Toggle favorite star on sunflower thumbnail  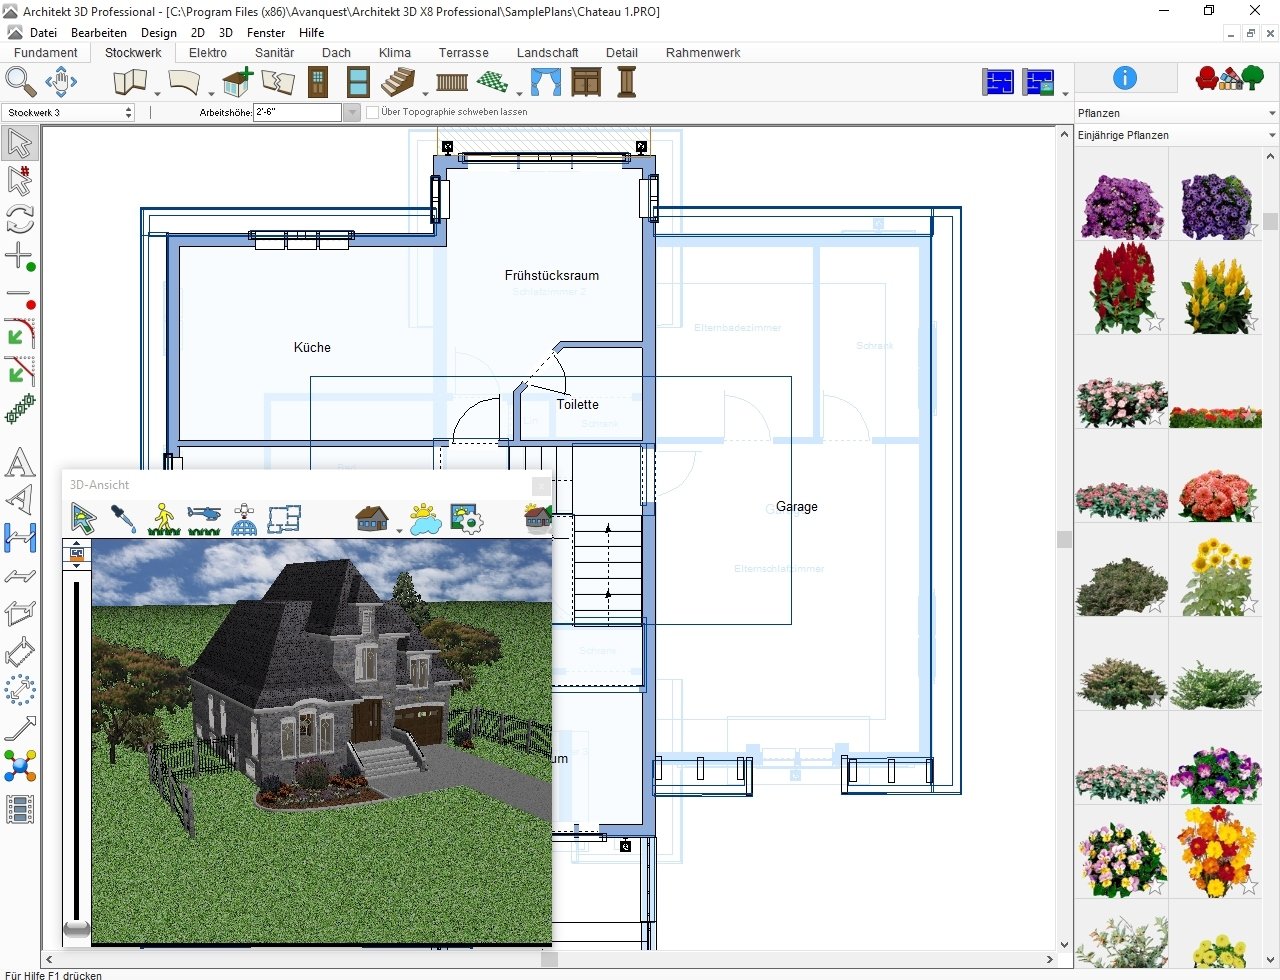point(1248,605)
